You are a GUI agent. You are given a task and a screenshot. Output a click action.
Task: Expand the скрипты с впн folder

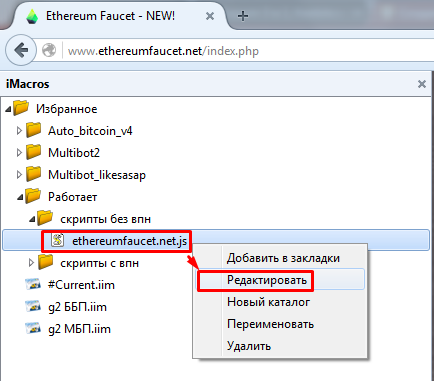coord(31,263)
